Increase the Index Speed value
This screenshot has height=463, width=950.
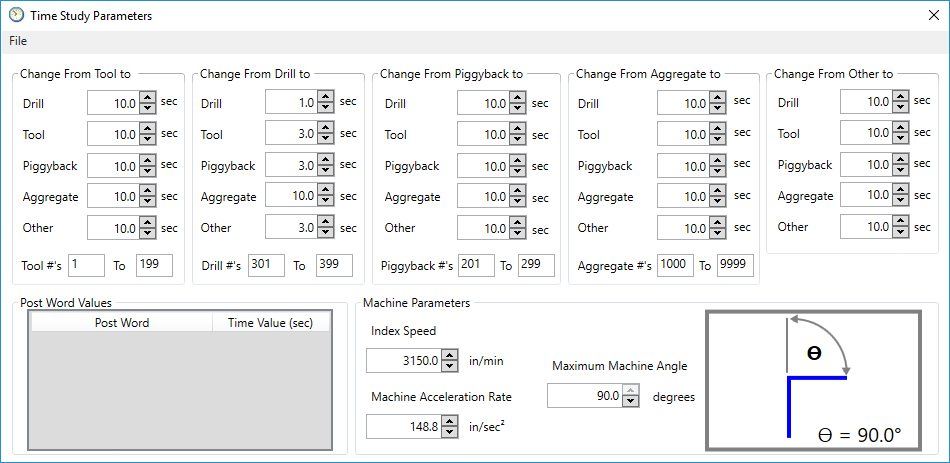coord(450,356)
